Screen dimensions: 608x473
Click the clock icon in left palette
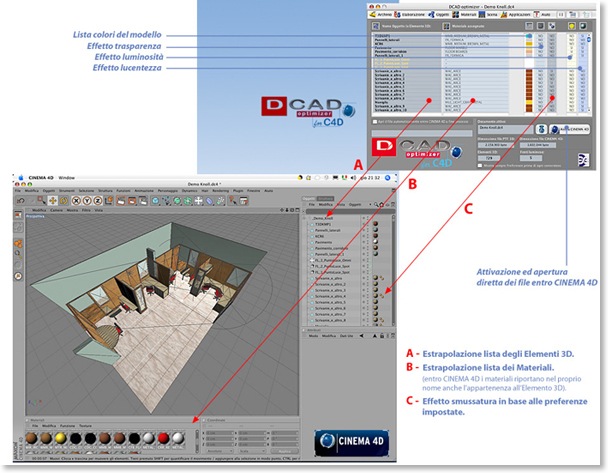pyautogui.click(x=18, y=276)
